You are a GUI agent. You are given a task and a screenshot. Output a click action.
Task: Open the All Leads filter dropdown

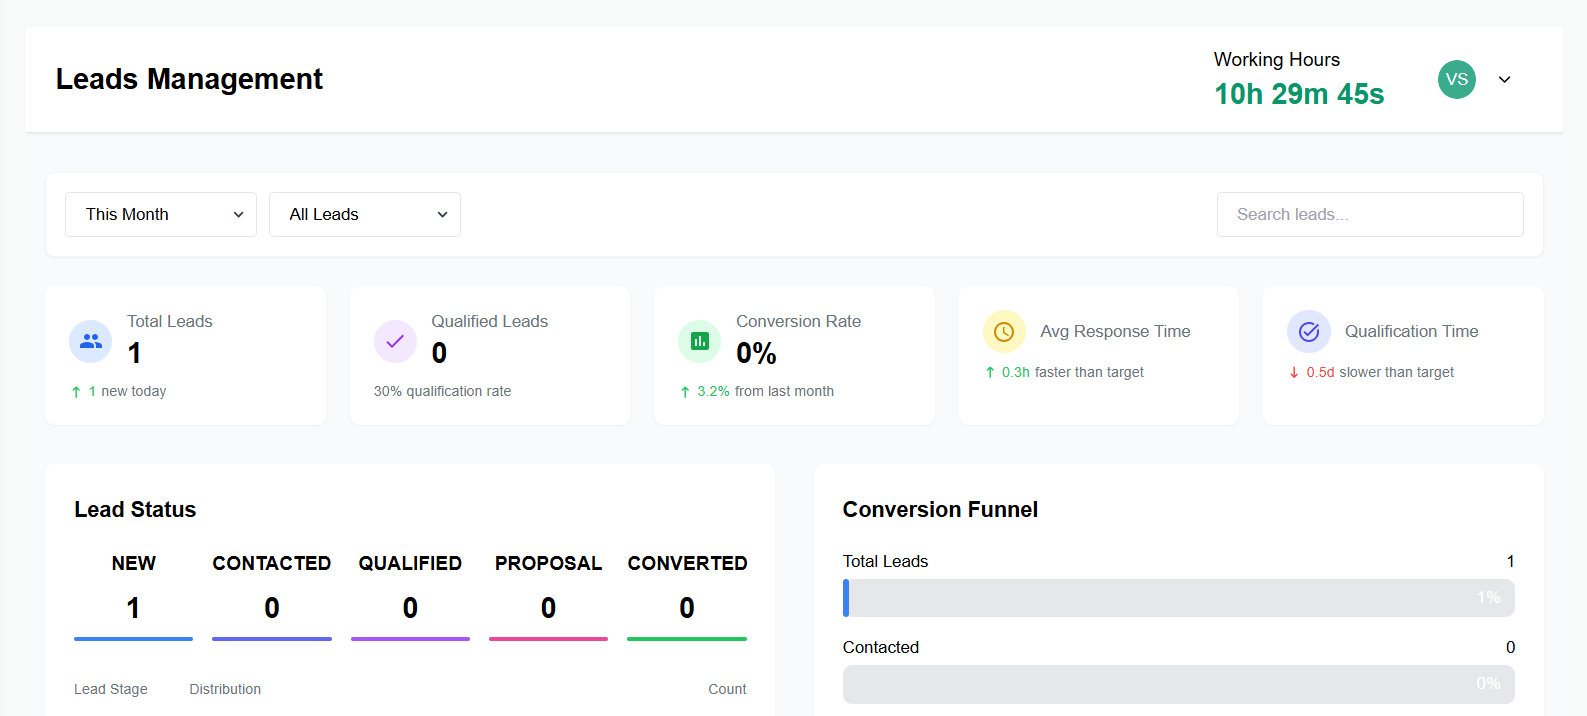point(365,215)
